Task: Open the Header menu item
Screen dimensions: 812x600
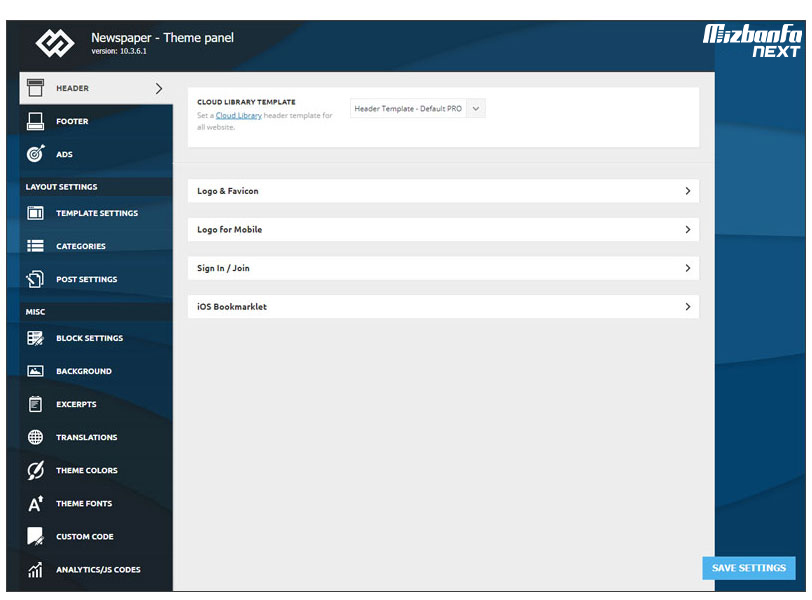Action: tap(96, 88)
